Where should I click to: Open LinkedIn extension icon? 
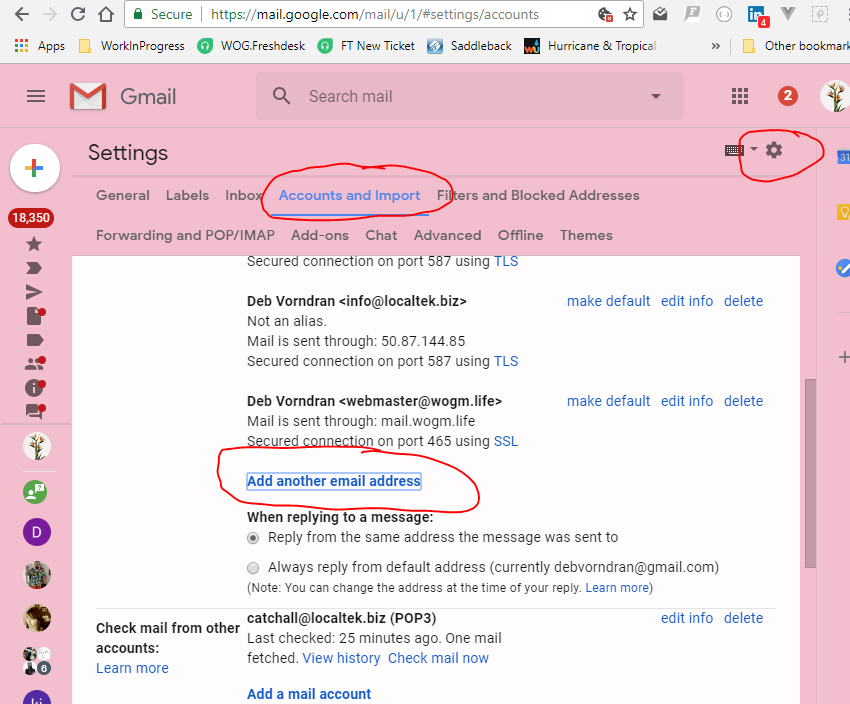tap(756, 15)
